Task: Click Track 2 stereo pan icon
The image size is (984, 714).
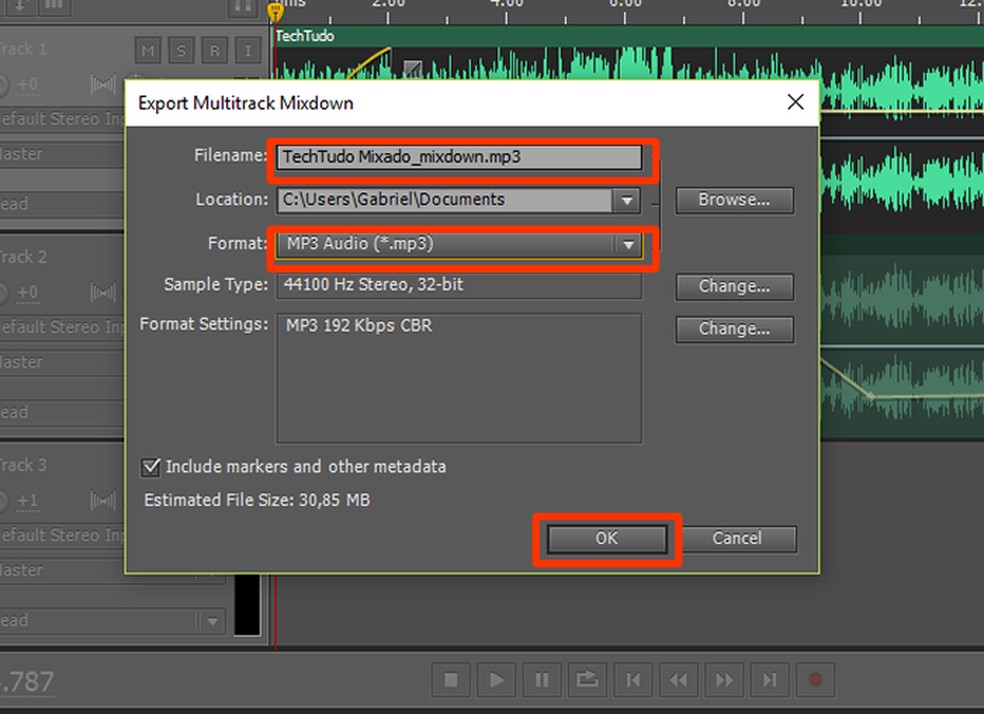Action: 103,292
